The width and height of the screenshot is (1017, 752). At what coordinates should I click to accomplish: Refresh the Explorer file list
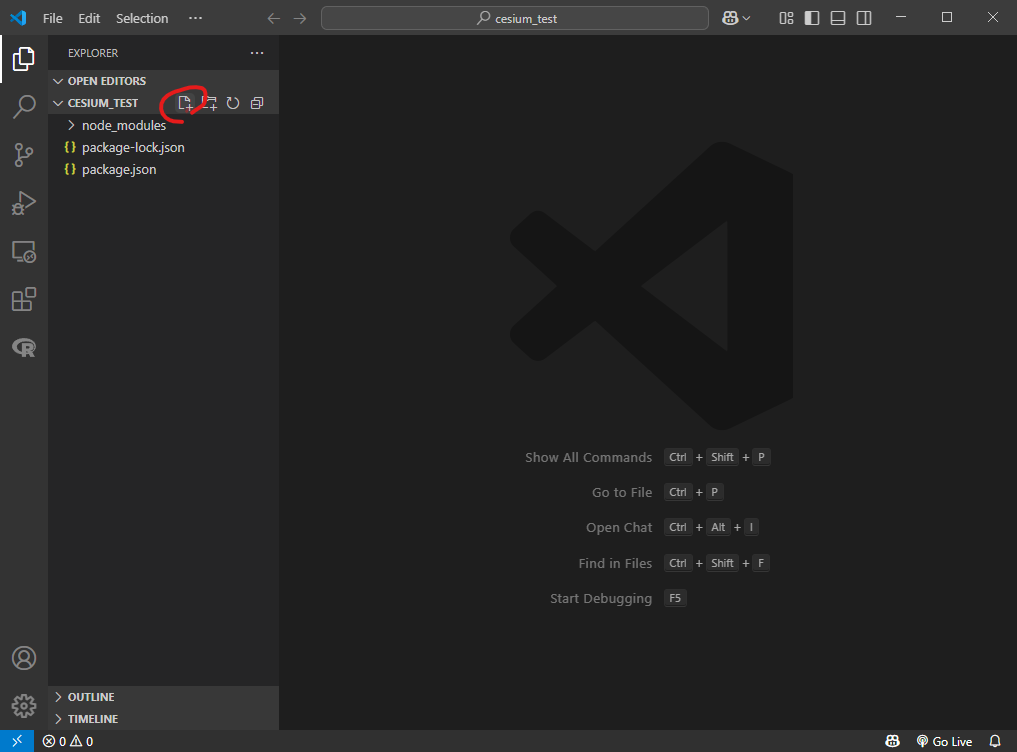[x=233, y=102]
